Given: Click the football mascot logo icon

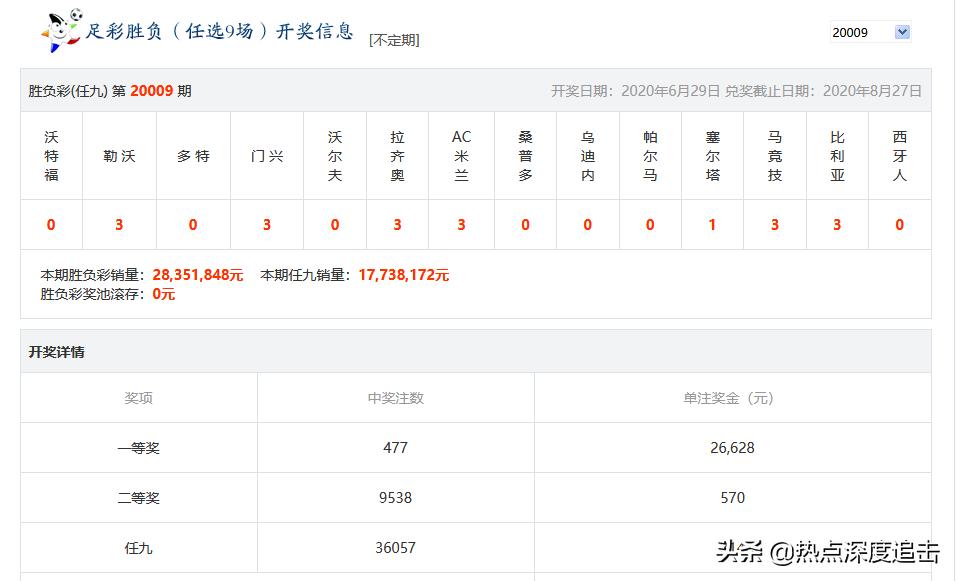Looking at the screenshot, I should pyautogui.click(x=61, y=31).
